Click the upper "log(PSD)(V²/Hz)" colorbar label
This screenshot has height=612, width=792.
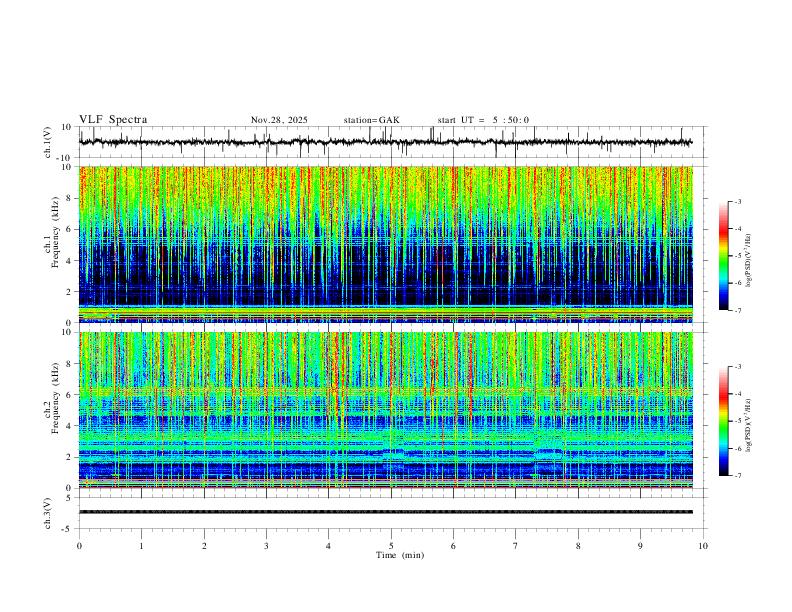pyautogui.click(x=749, y=261)
